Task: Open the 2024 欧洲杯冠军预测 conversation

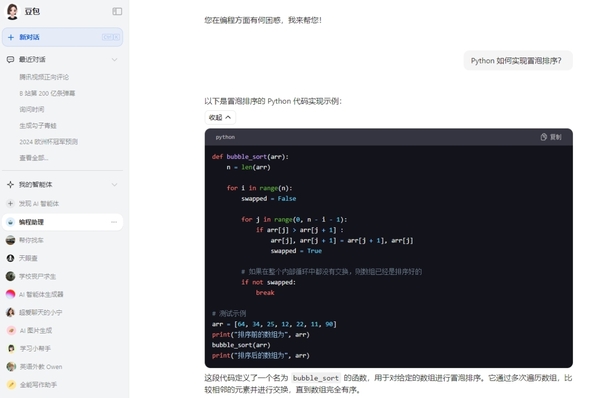Action: 49,142
